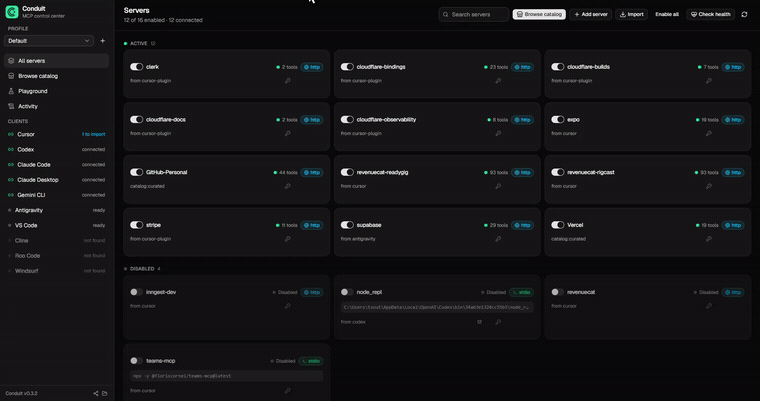Collapse the ACTIVE servers section

[140, 44]
